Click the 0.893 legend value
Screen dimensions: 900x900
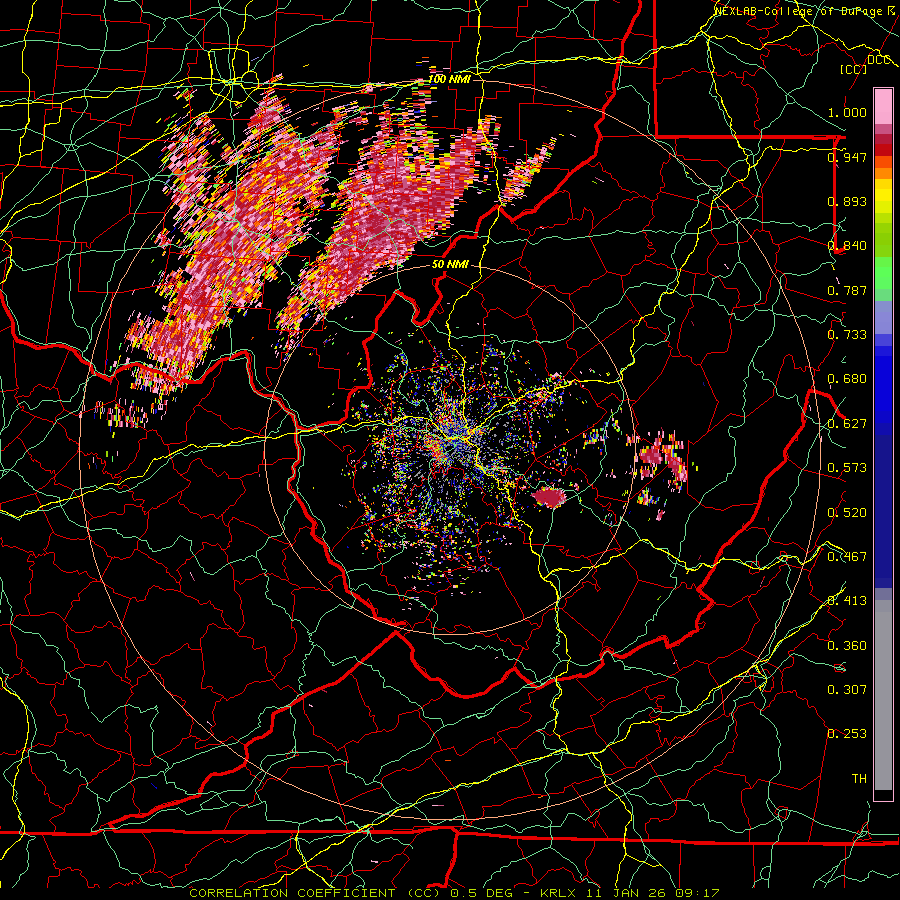pyautogui.click(x=847, y=201)
